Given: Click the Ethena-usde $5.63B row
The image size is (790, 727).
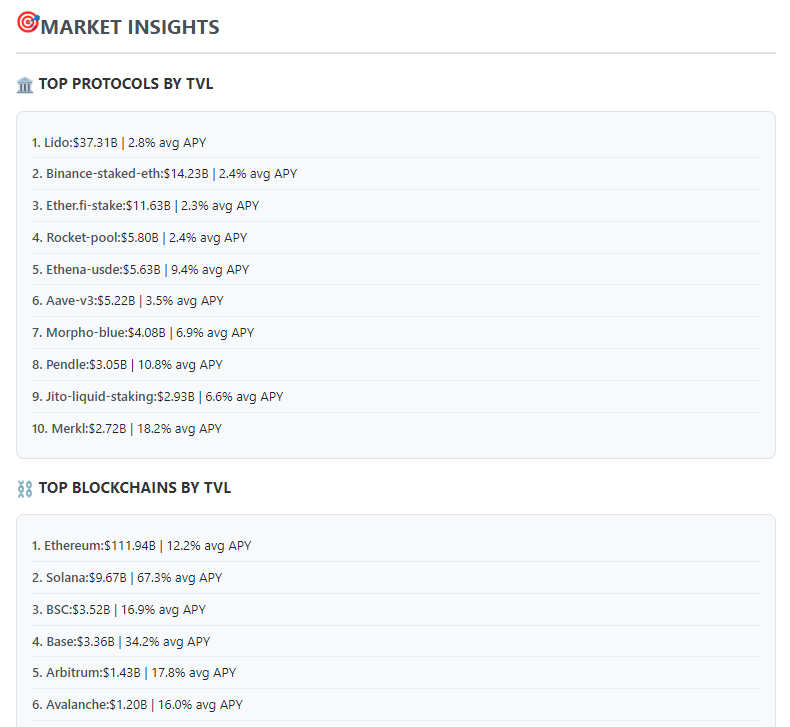Looking at the screenshot, I should pyautogui.click(x=396, y=270).
